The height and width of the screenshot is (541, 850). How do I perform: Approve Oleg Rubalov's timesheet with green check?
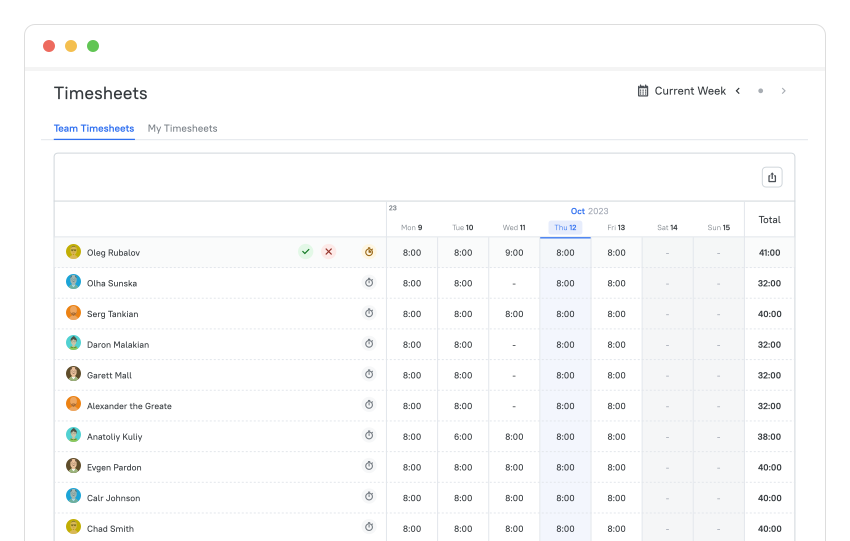pyautogui.click(x=306, y=252)
